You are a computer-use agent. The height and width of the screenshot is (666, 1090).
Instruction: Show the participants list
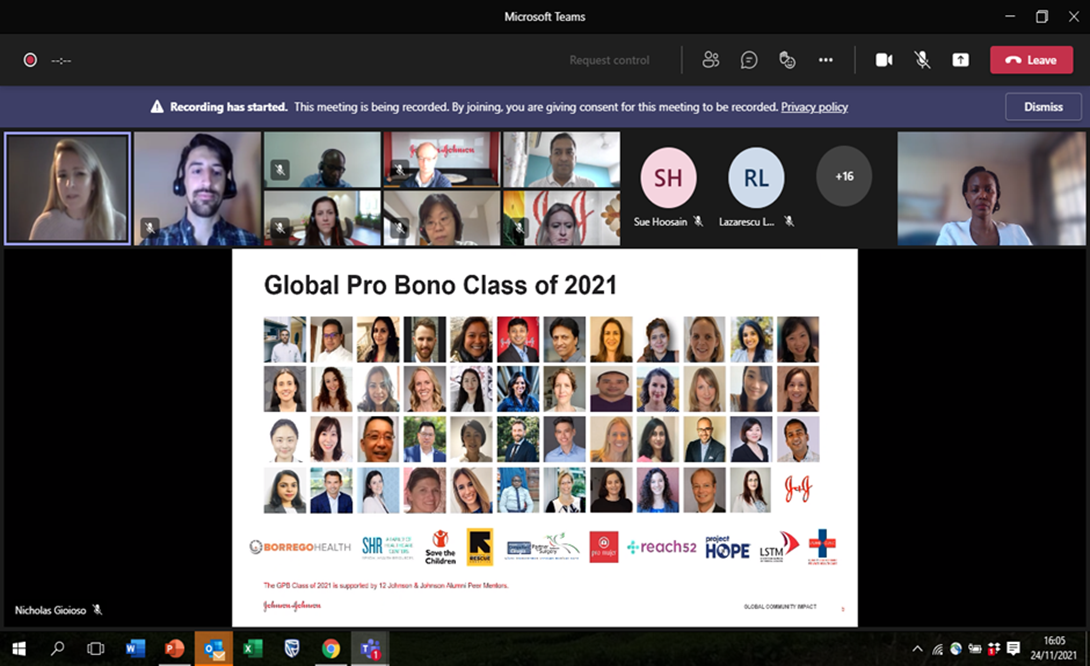click(711, 60)
